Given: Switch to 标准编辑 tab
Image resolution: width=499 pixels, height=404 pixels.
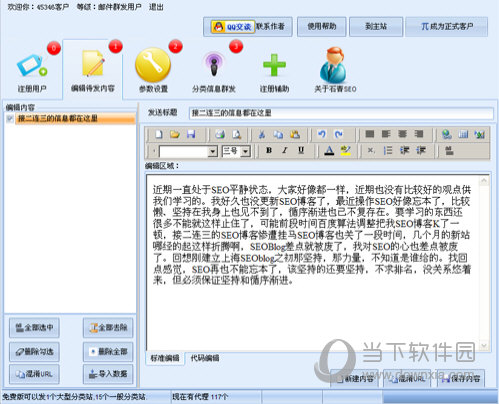Looking at the screenshot, I should [x=165, y=358].
